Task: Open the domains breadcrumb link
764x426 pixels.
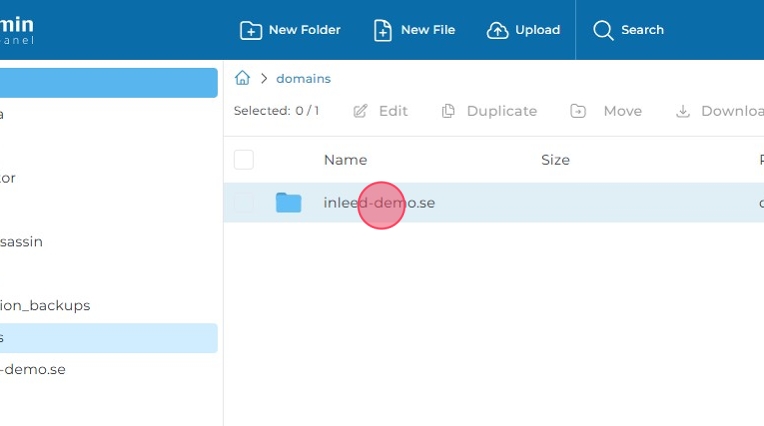Action: coord(303,78)
